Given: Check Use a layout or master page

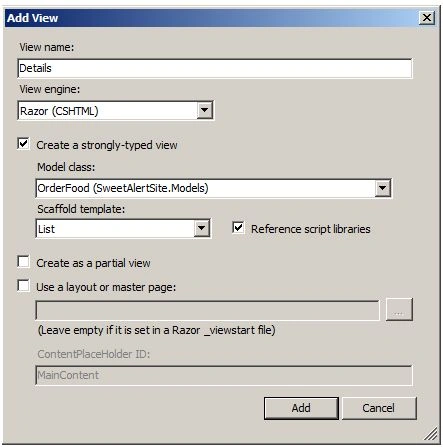Looking at the screenshot, I should point(24,286).
